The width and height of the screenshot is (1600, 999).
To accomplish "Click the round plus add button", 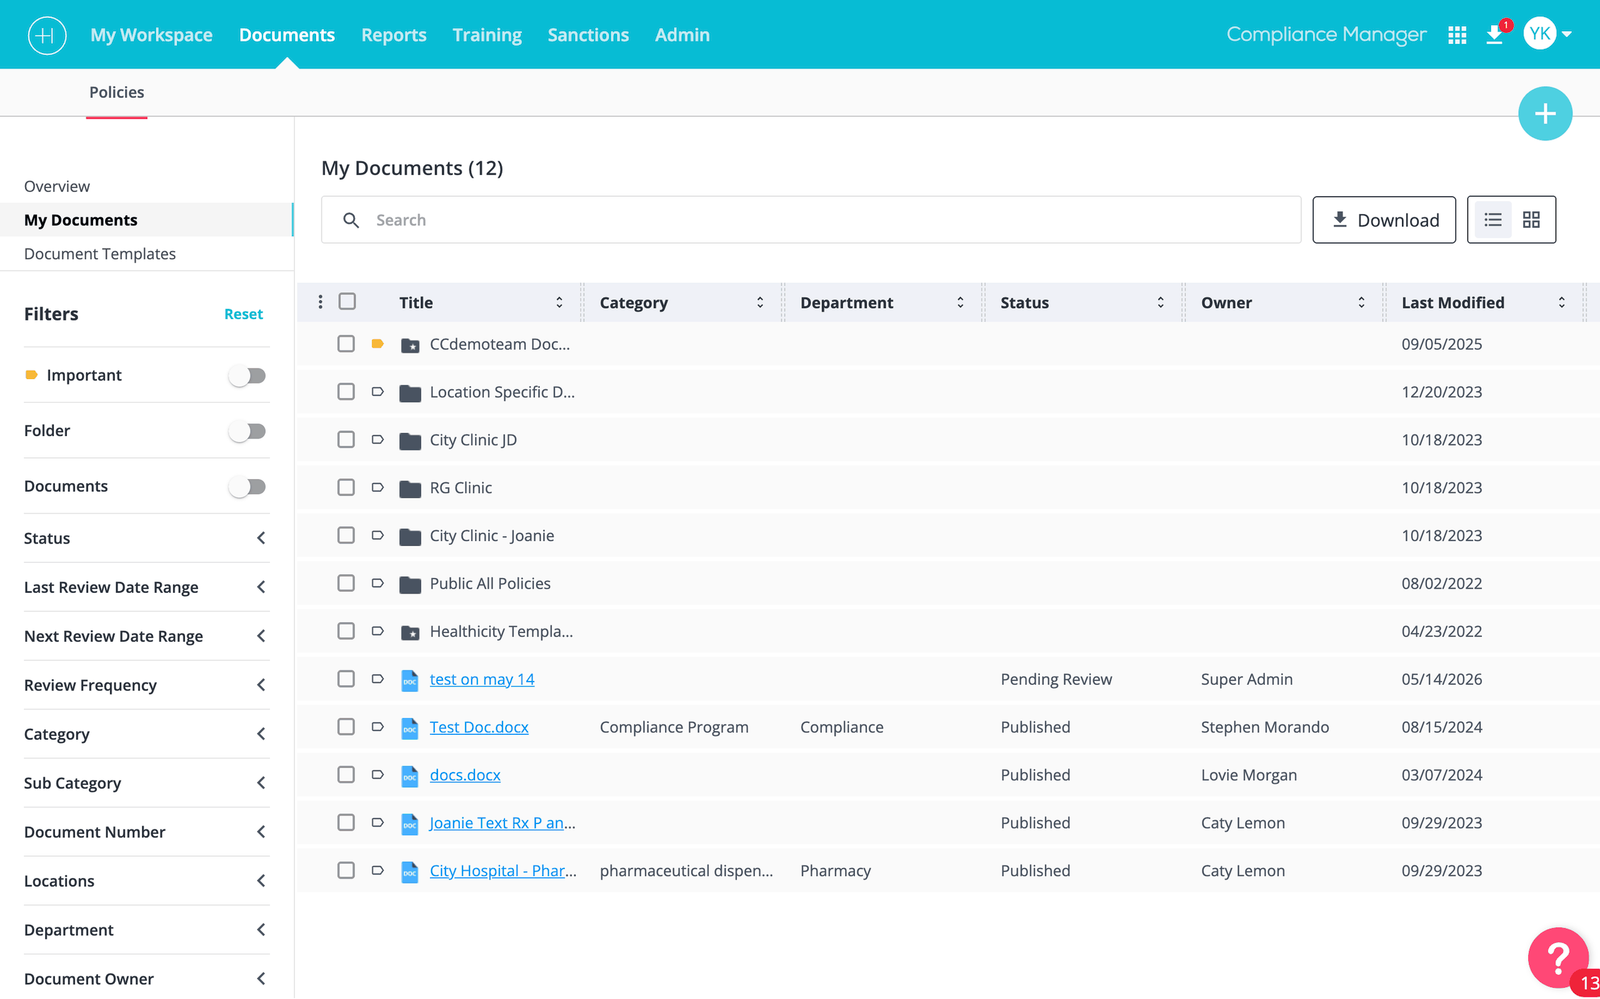I will (1545, 114).
